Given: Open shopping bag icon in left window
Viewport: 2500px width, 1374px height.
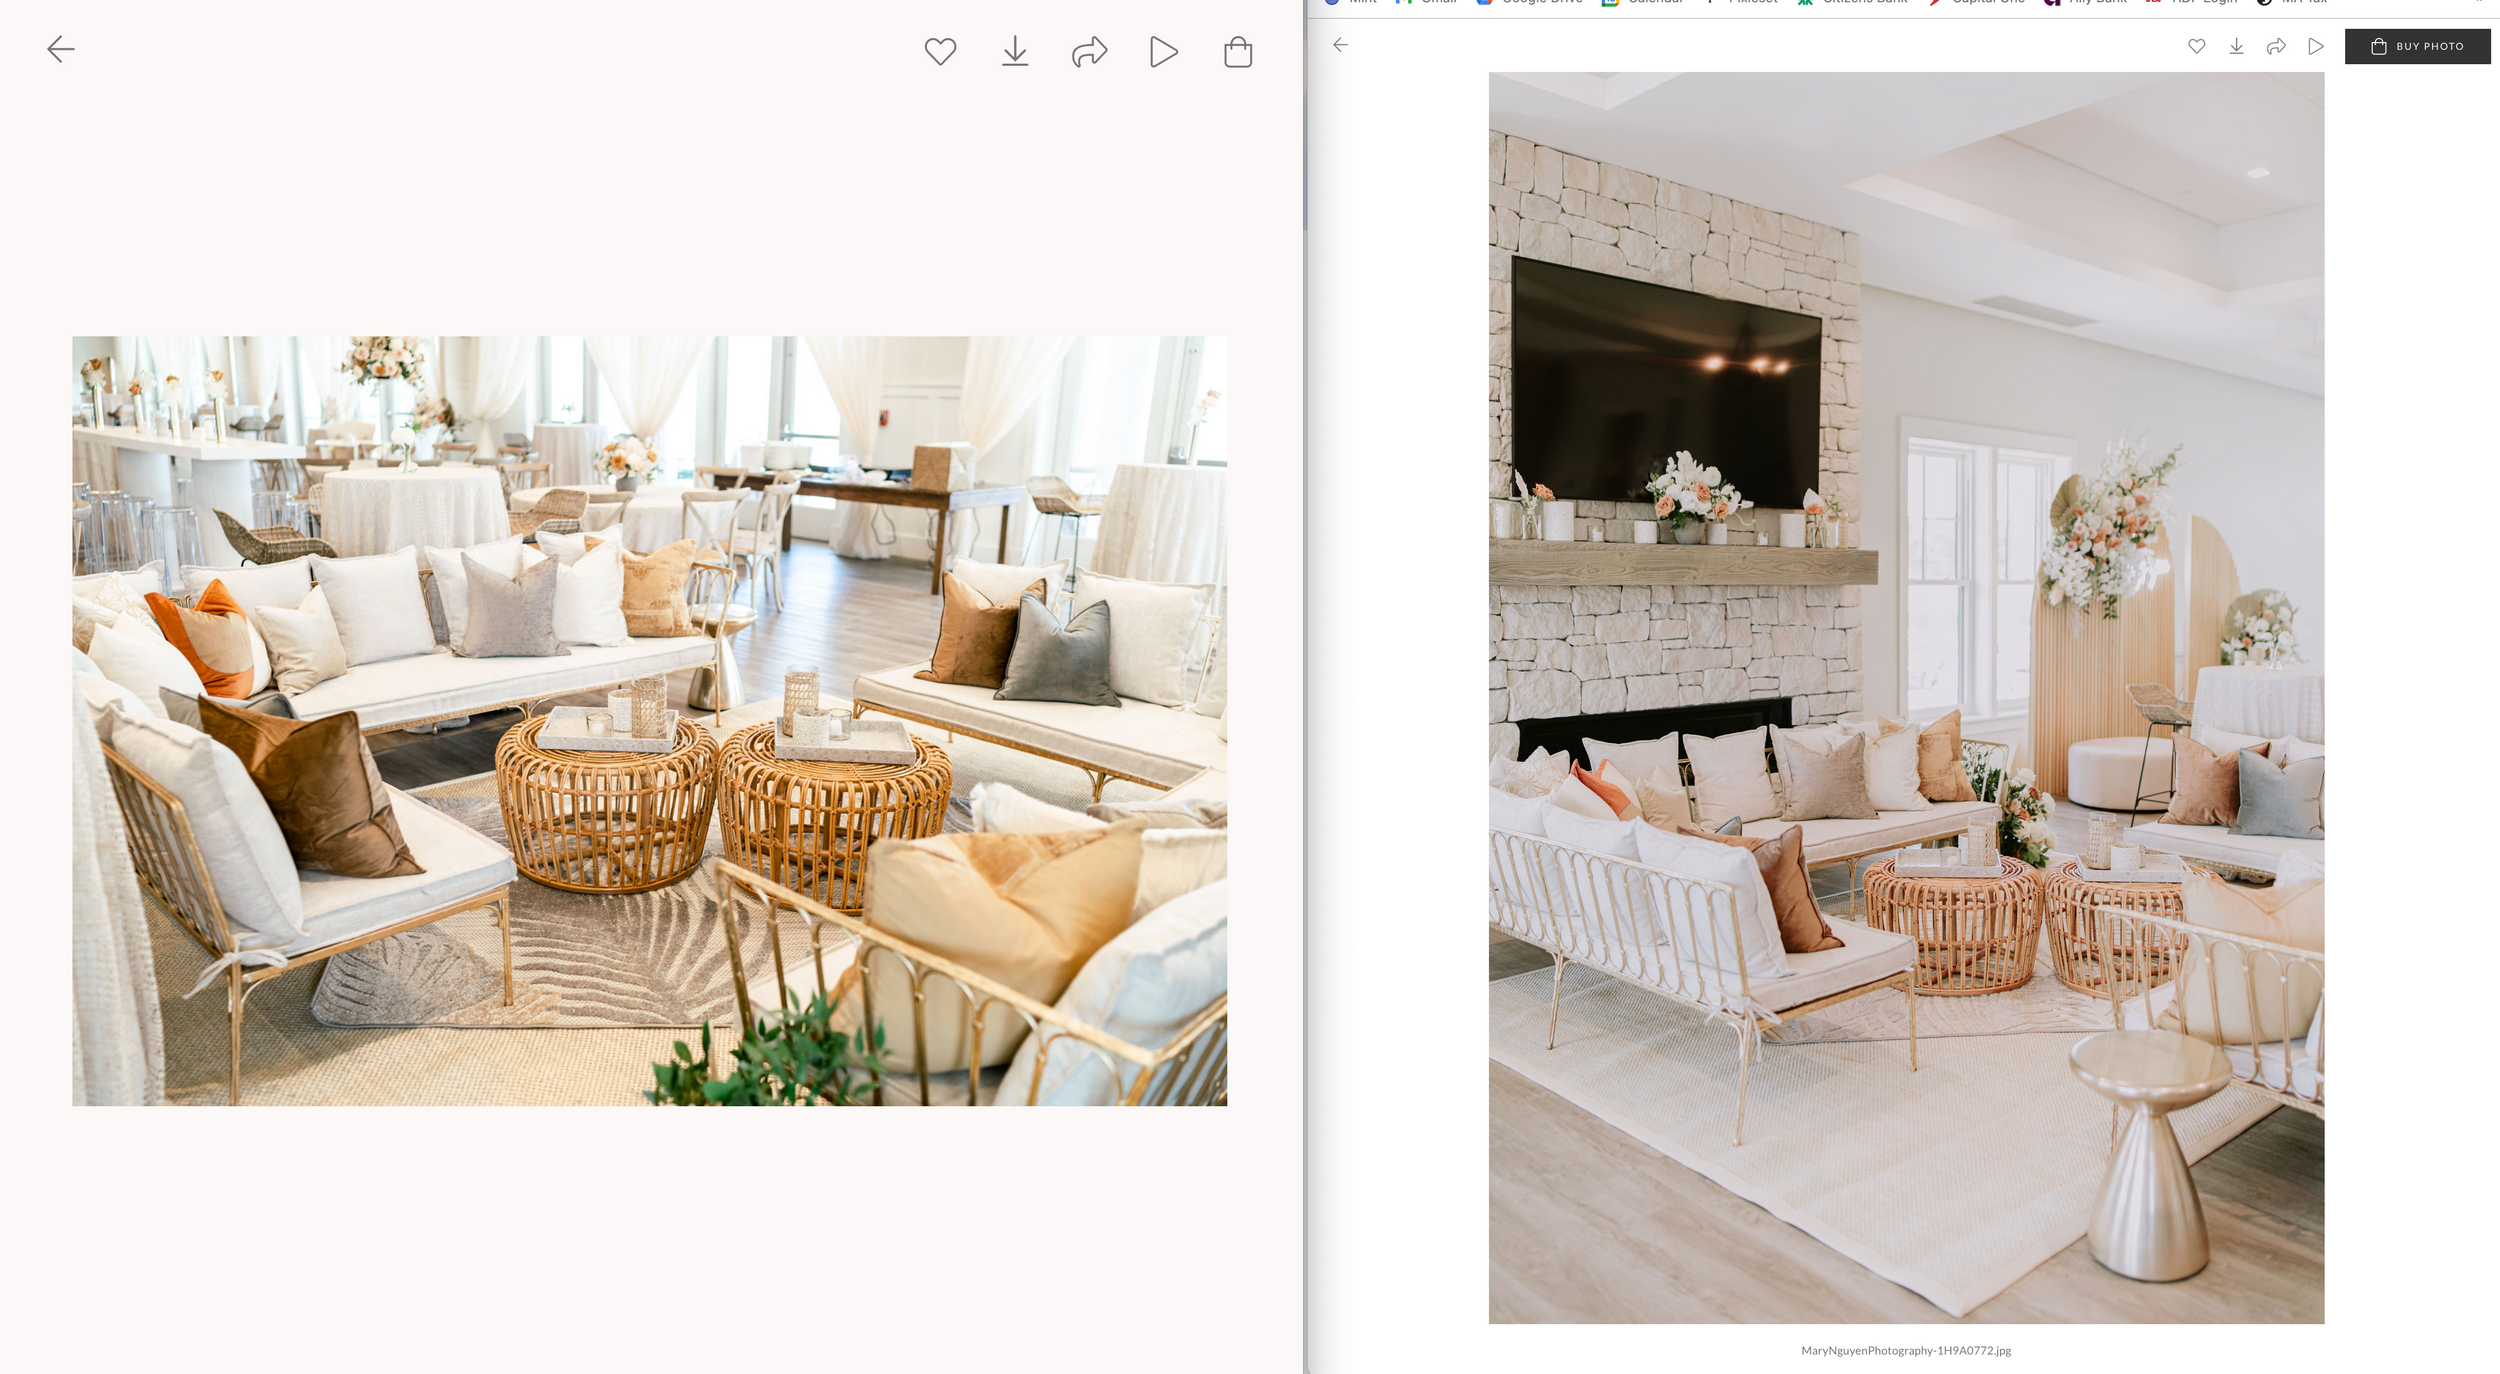Looking at the screenshot, I should [1237, 52].
